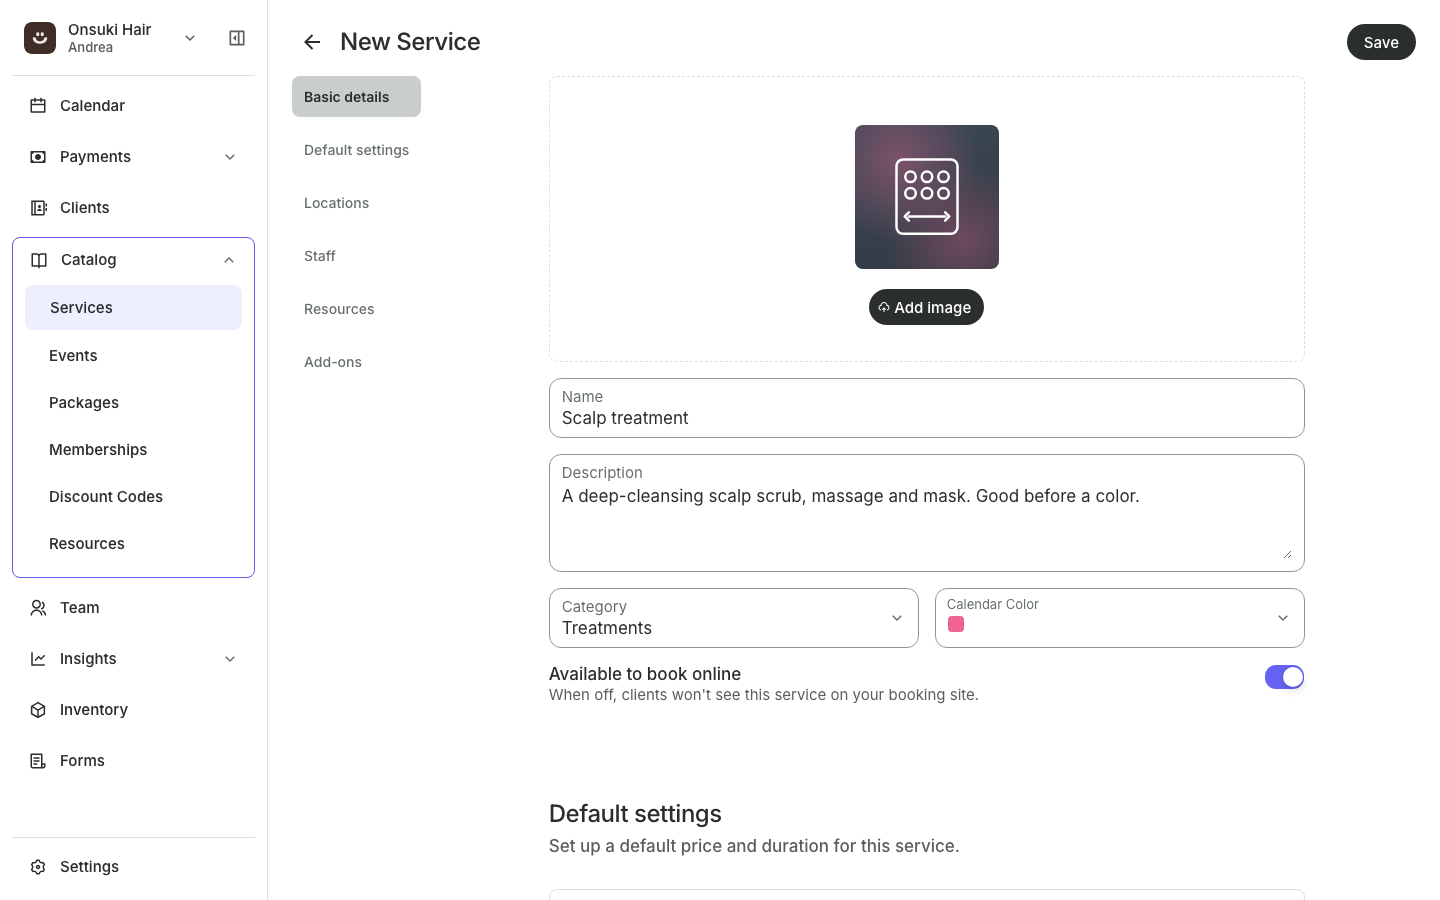Click the Catalog book icon
The image size is (1440, 900).
[x=39, y=260]
